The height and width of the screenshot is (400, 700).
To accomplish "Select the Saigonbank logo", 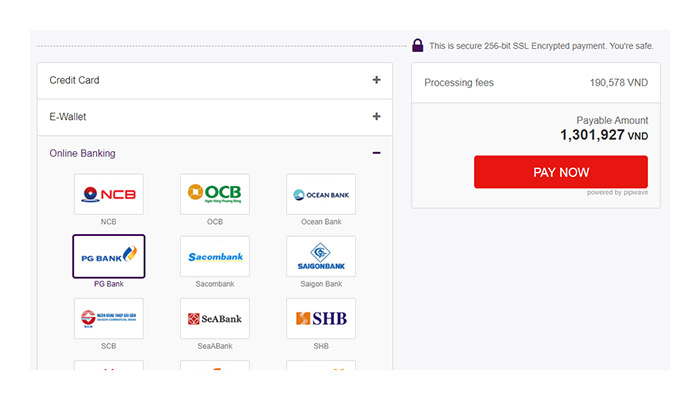I will 321,256.
